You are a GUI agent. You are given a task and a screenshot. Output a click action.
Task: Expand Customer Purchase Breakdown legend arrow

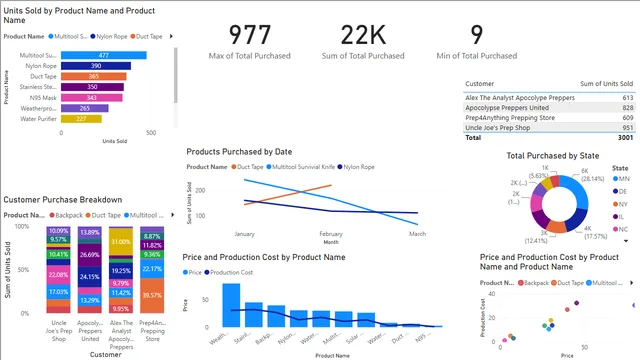(173, 215)
